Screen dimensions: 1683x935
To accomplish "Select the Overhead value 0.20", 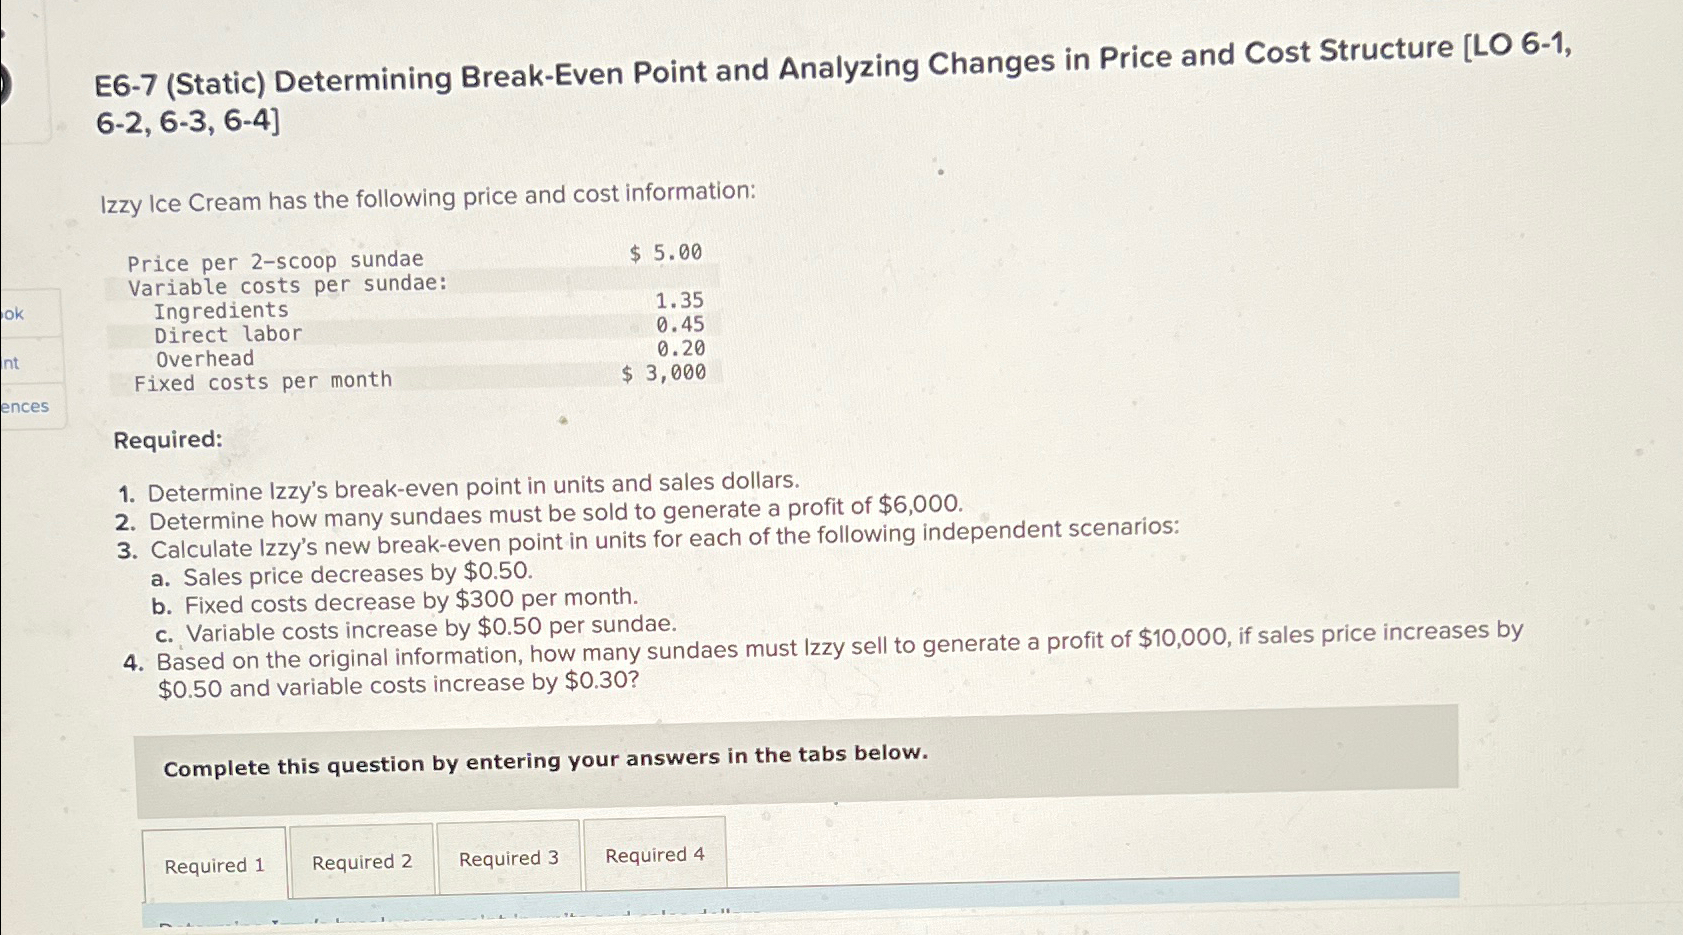I will (681, 347).
